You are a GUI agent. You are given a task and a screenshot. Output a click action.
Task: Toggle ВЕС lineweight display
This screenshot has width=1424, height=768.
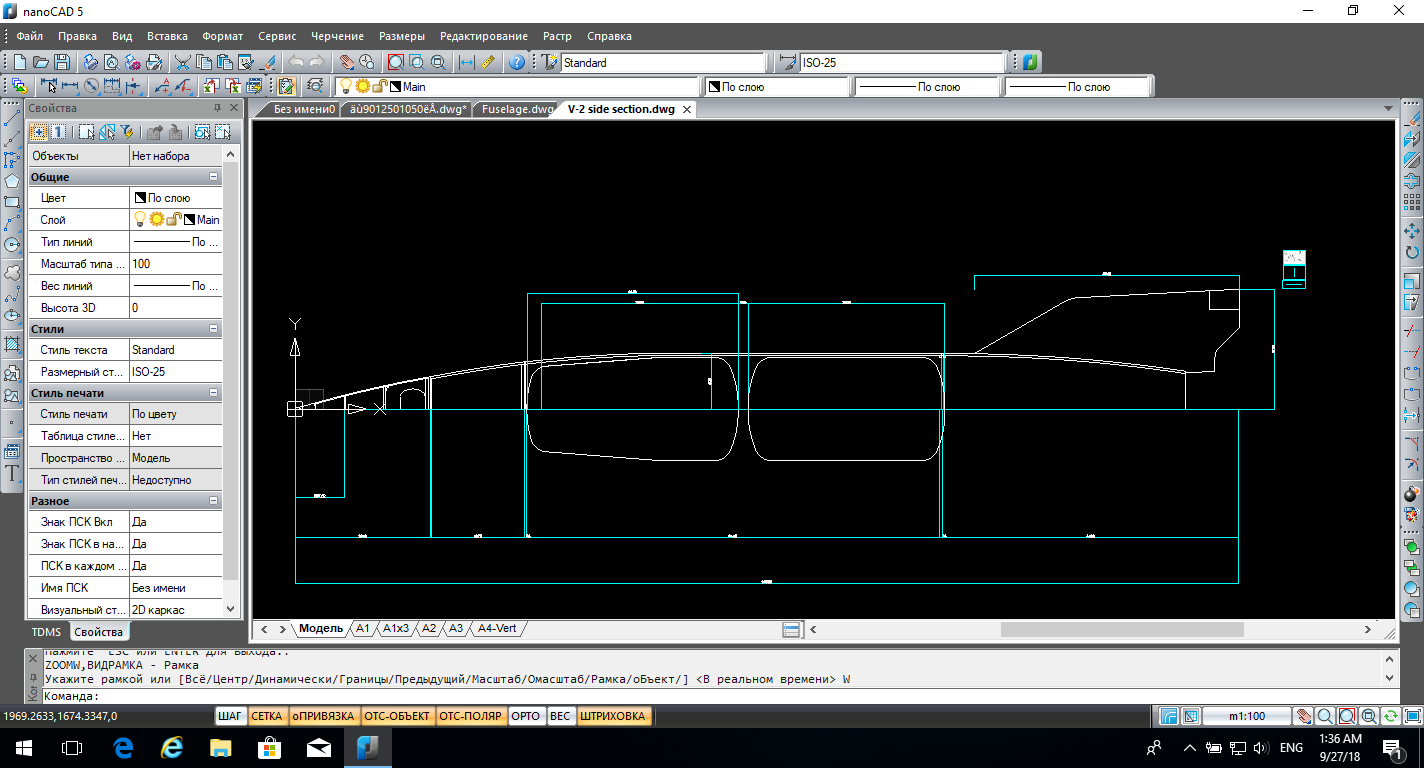(x=560, y=716)
